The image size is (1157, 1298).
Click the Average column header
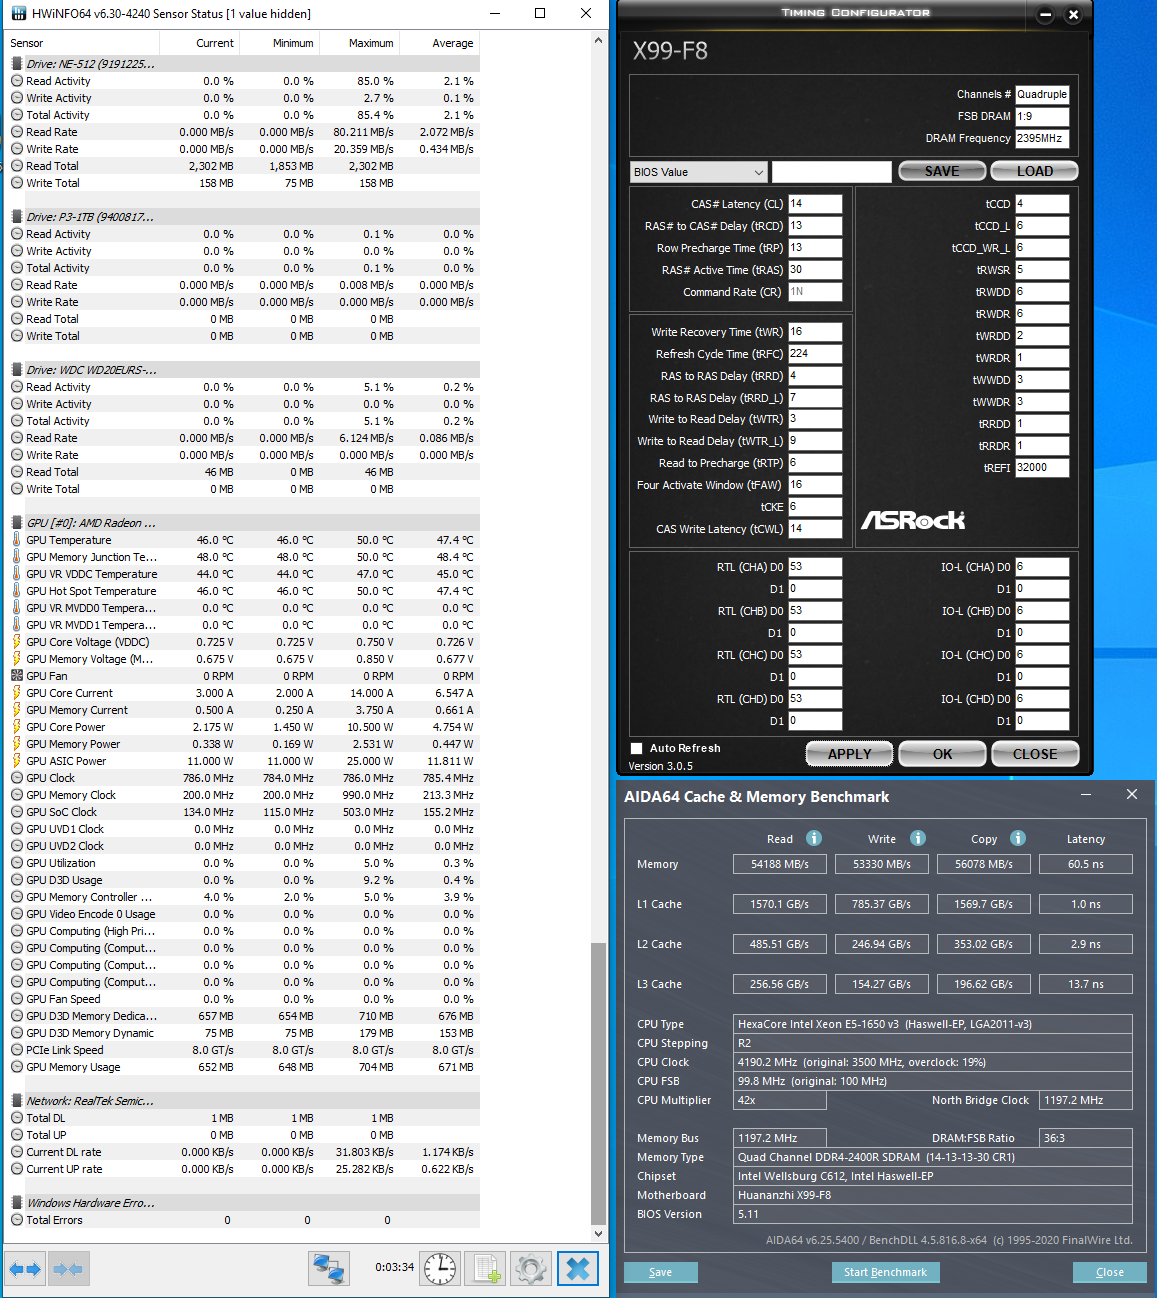click(x=439, y=43)
